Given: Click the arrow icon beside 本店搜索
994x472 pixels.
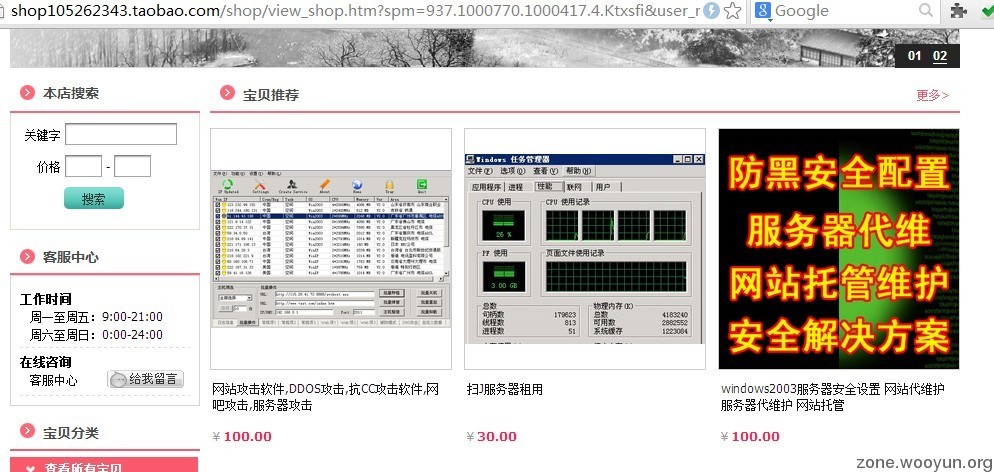Looking at the screenshot, I should pos(27,93).
